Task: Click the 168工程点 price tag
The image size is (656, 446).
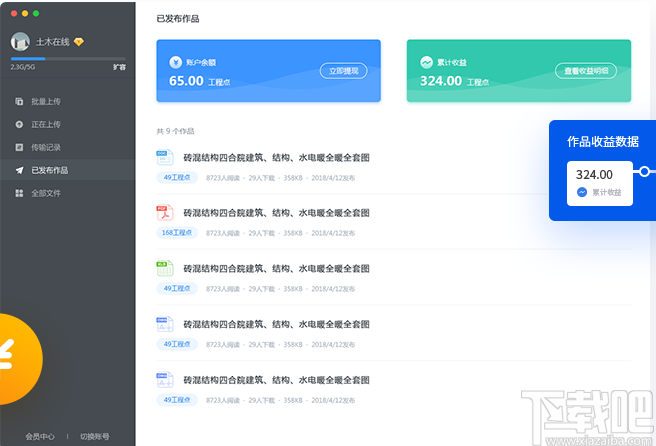Action: click(x=177, y=233)
